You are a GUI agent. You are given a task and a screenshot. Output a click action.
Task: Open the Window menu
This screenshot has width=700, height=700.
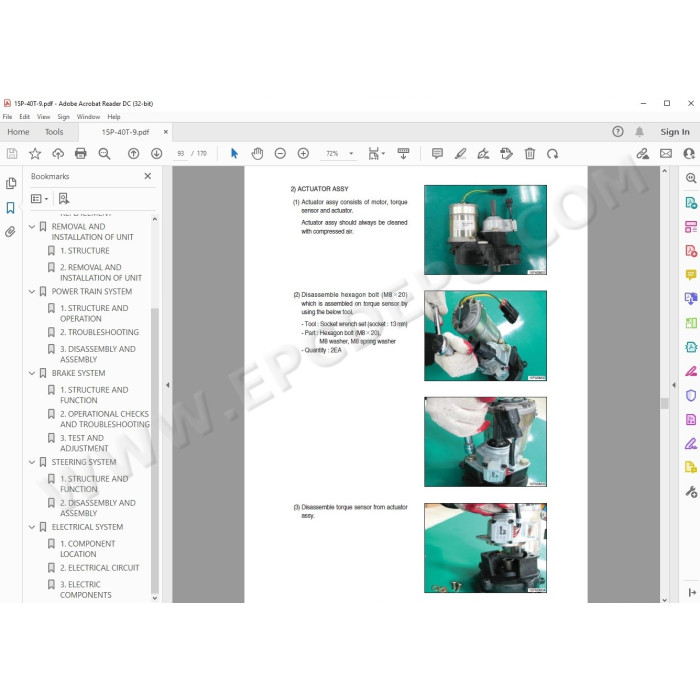point(88,117)
